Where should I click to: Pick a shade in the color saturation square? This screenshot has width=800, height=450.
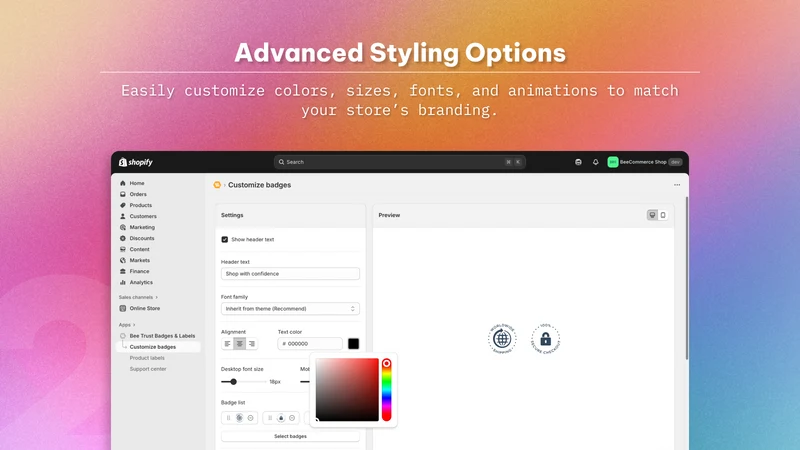[x=347, y=390]
